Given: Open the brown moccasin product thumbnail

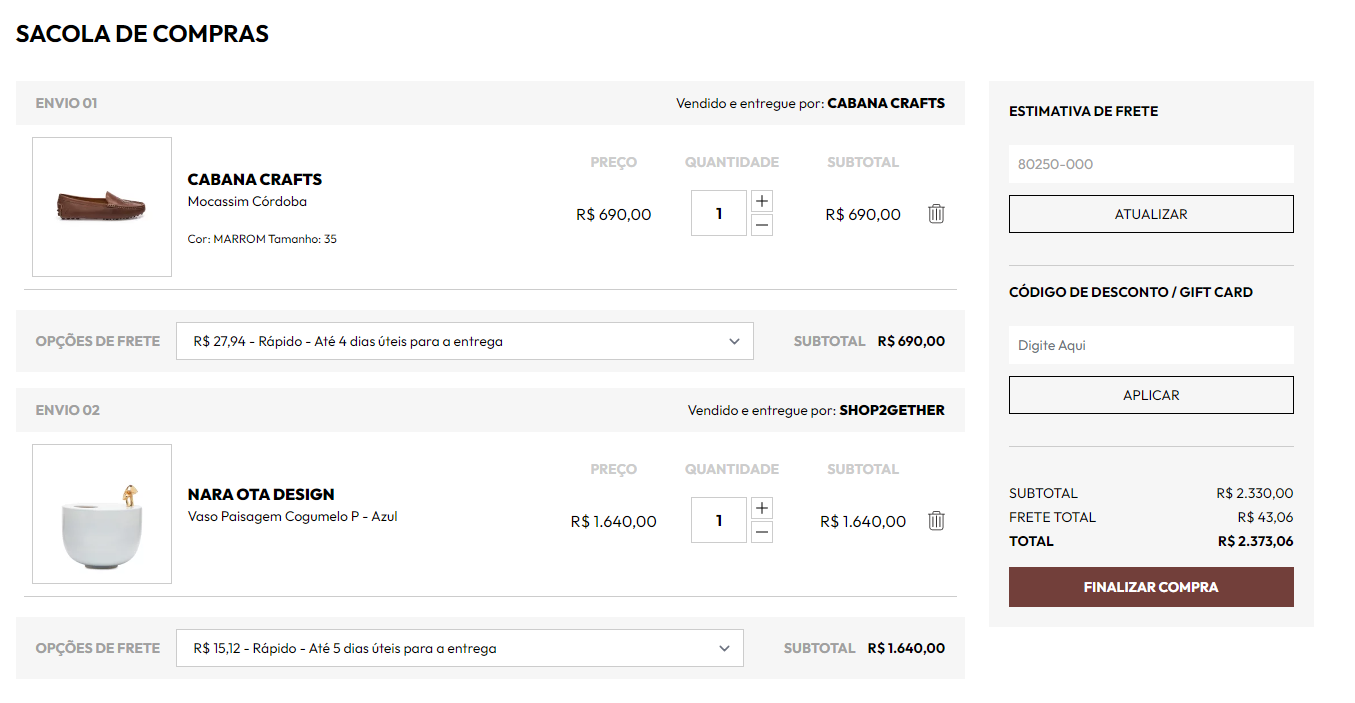Looking at the screenshot, I should pos(102,207).
